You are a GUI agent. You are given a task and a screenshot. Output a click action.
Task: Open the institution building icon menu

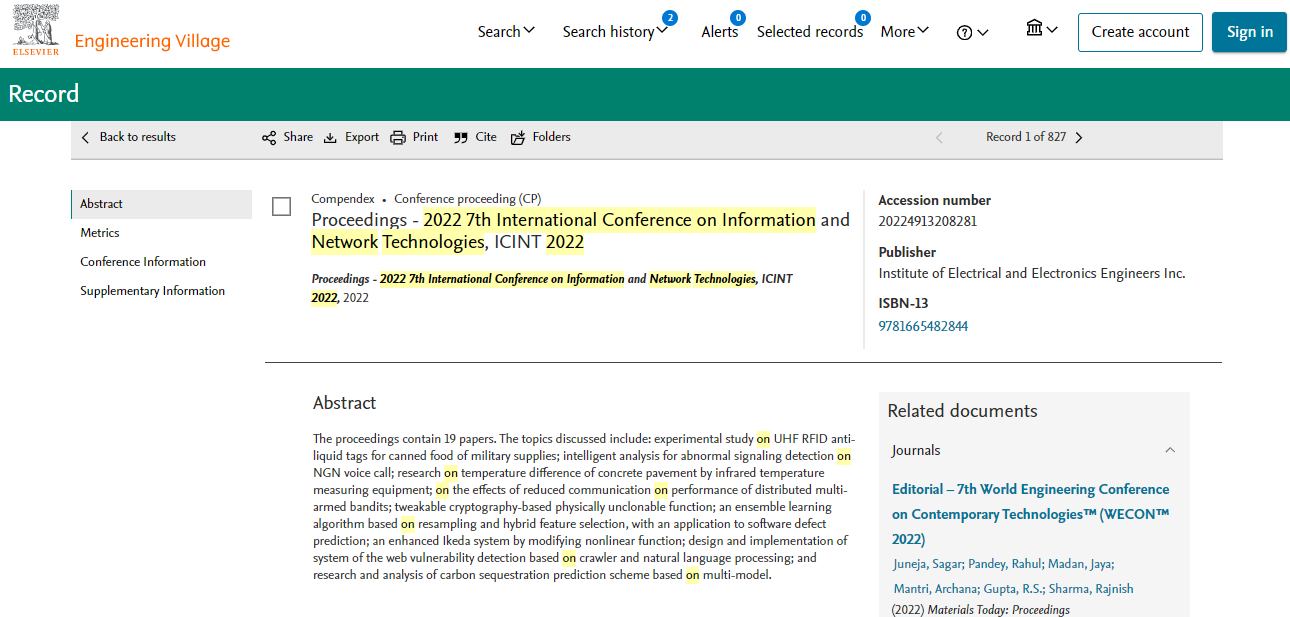[1041, 29]
